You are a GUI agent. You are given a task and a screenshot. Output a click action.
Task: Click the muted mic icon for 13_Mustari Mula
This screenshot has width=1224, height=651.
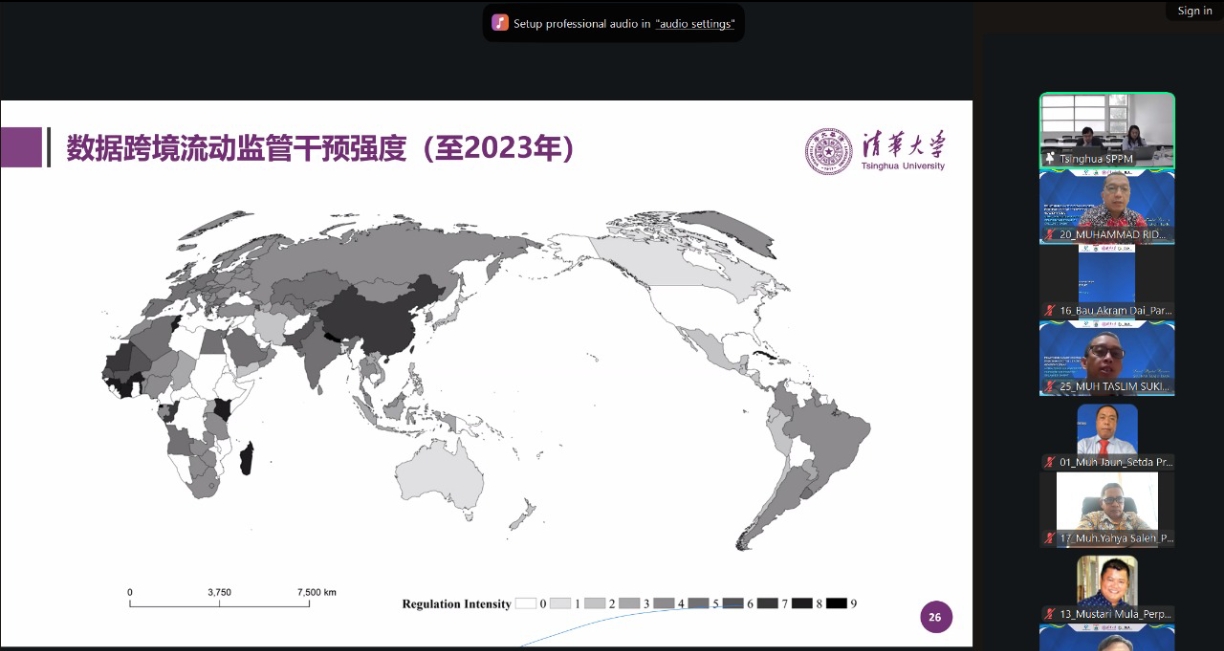(x=1049, y=614)
